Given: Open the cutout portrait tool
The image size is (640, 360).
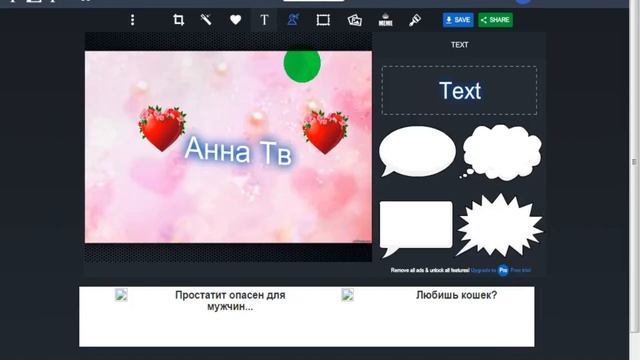Looking at the screenshot, I should tap(293, 20).
